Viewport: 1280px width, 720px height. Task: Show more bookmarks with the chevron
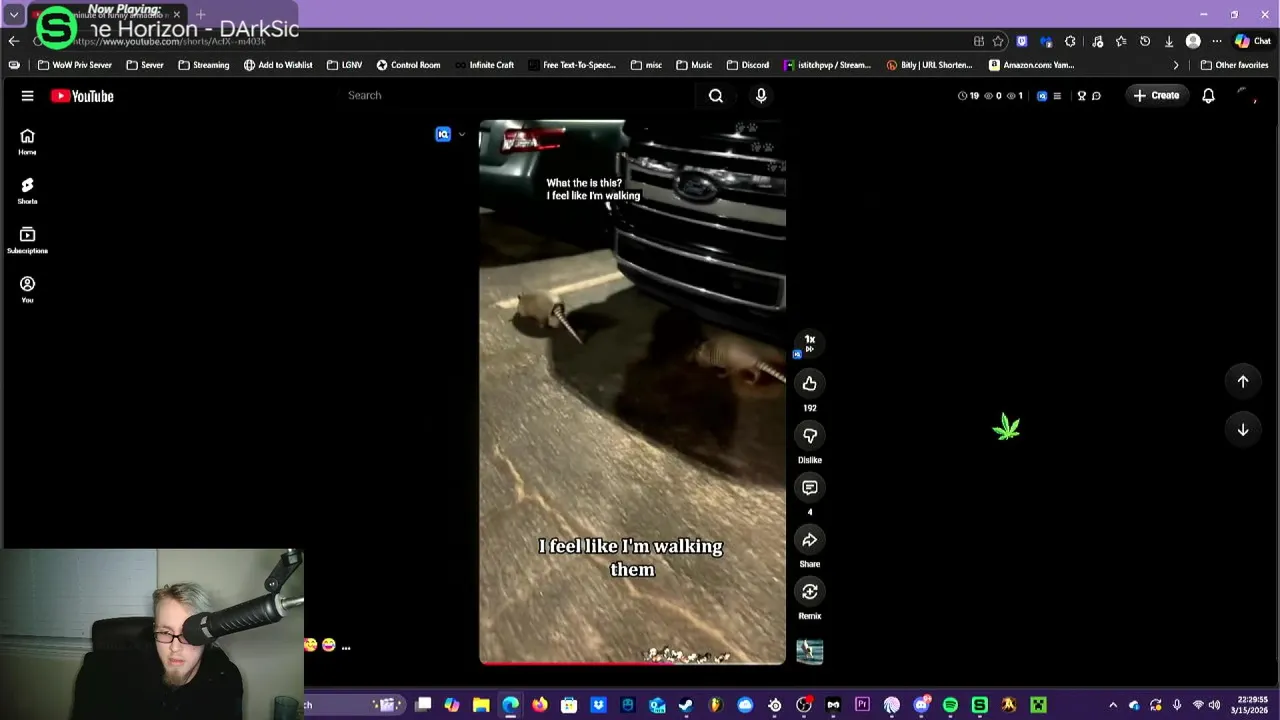(1176, 65)
